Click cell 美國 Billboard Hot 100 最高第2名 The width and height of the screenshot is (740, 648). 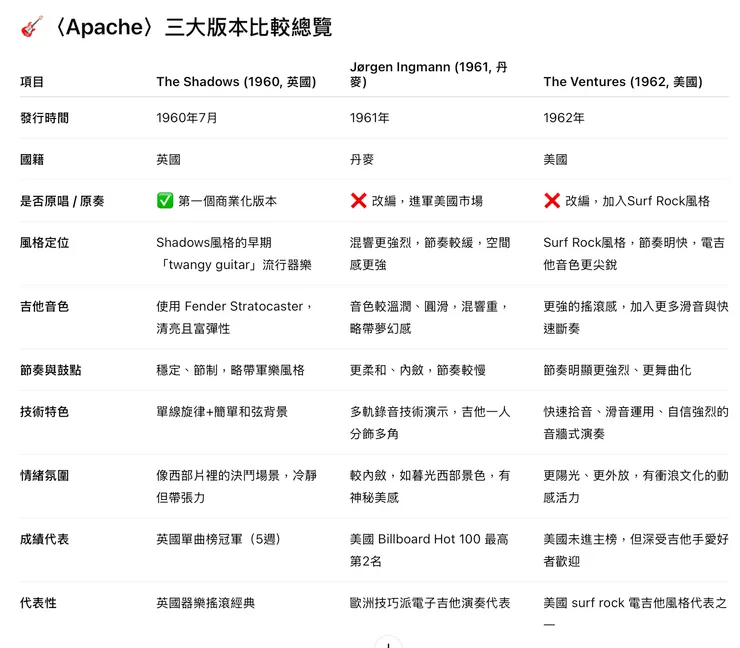click(x=429, y=550)
